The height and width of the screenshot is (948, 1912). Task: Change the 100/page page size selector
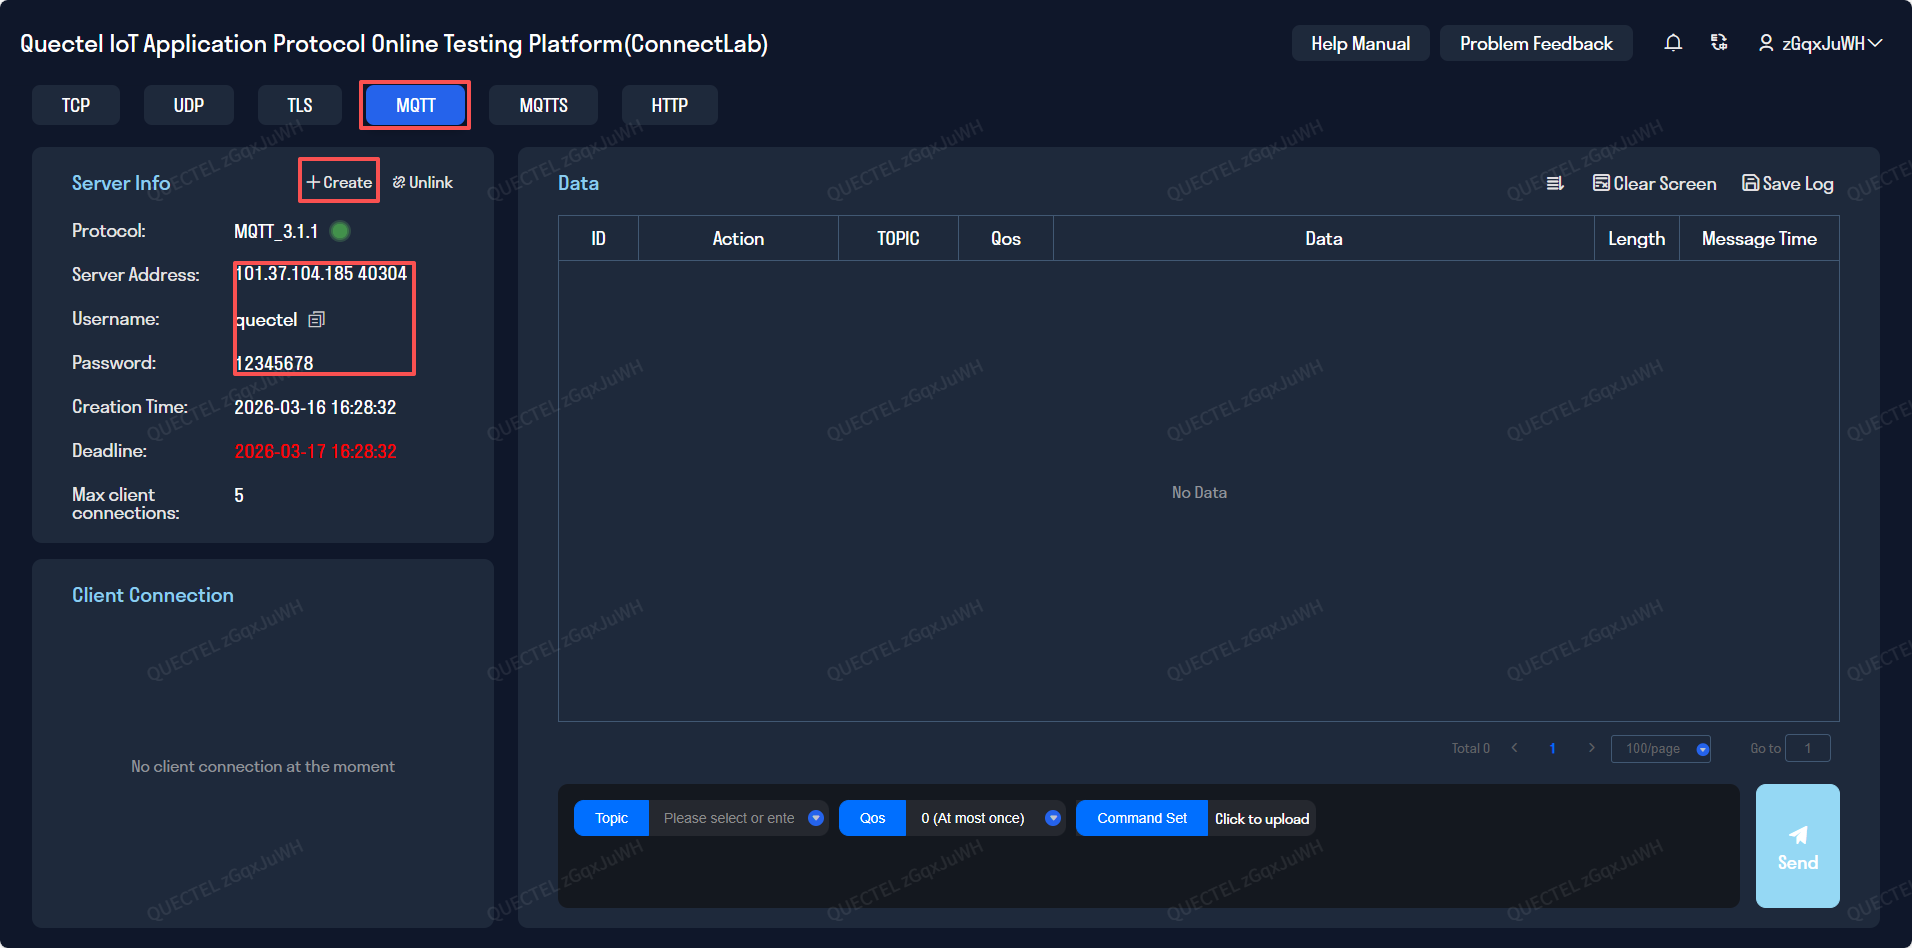(1660, 748)
